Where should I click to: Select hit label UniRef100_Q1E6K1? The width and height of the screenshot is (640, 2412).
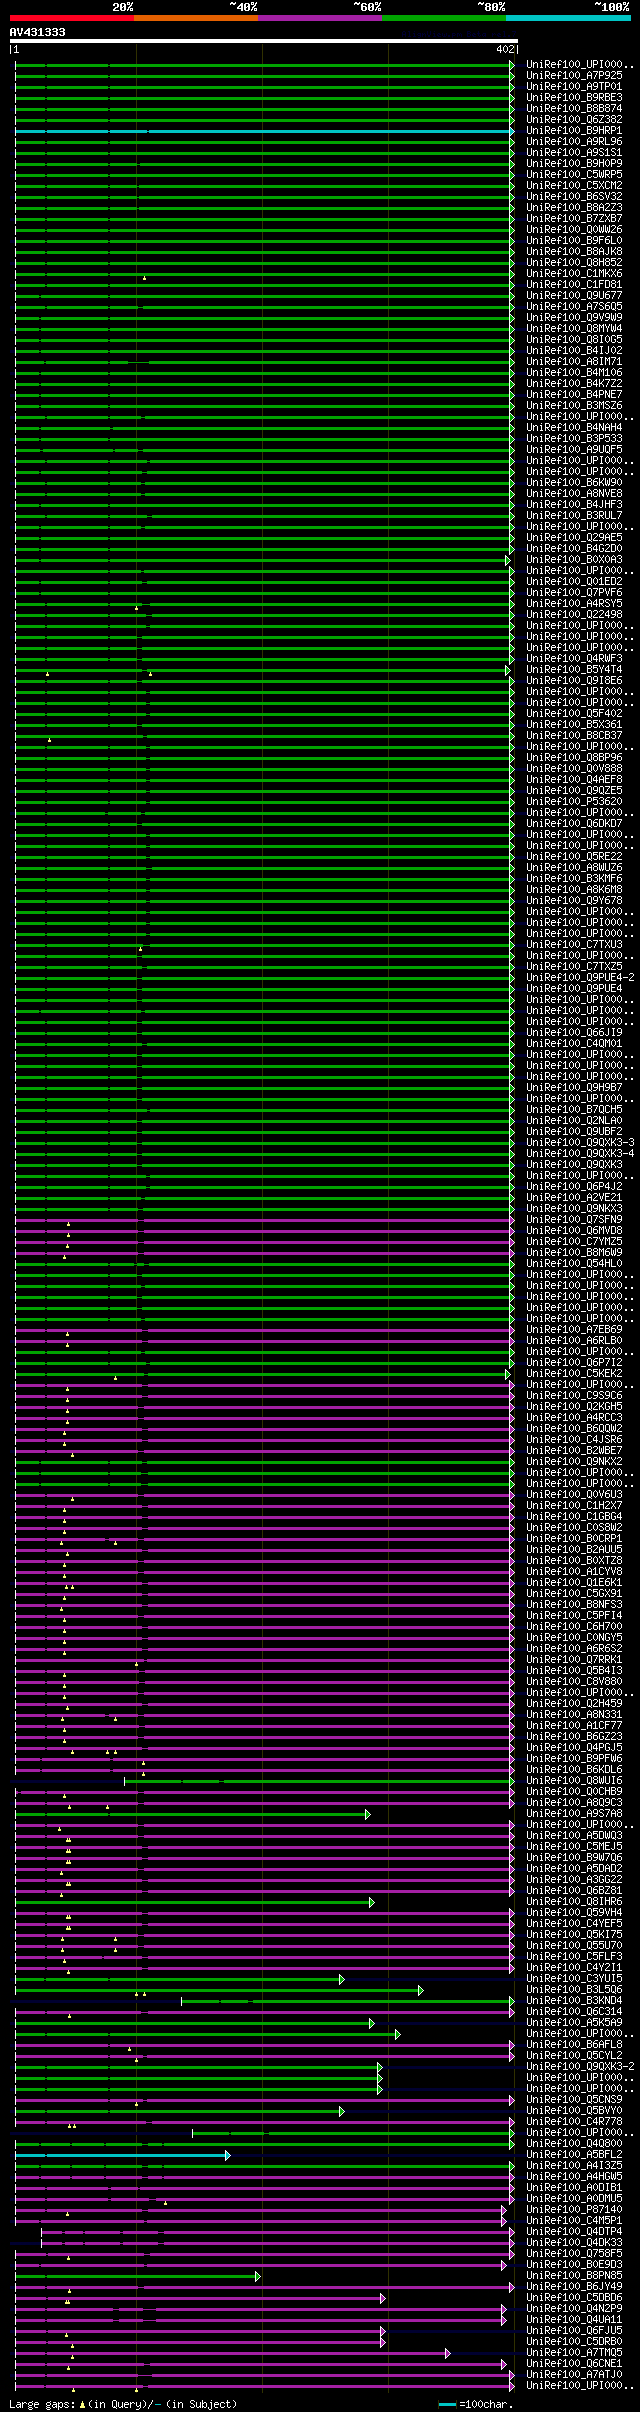click(x=574, y=1582)
